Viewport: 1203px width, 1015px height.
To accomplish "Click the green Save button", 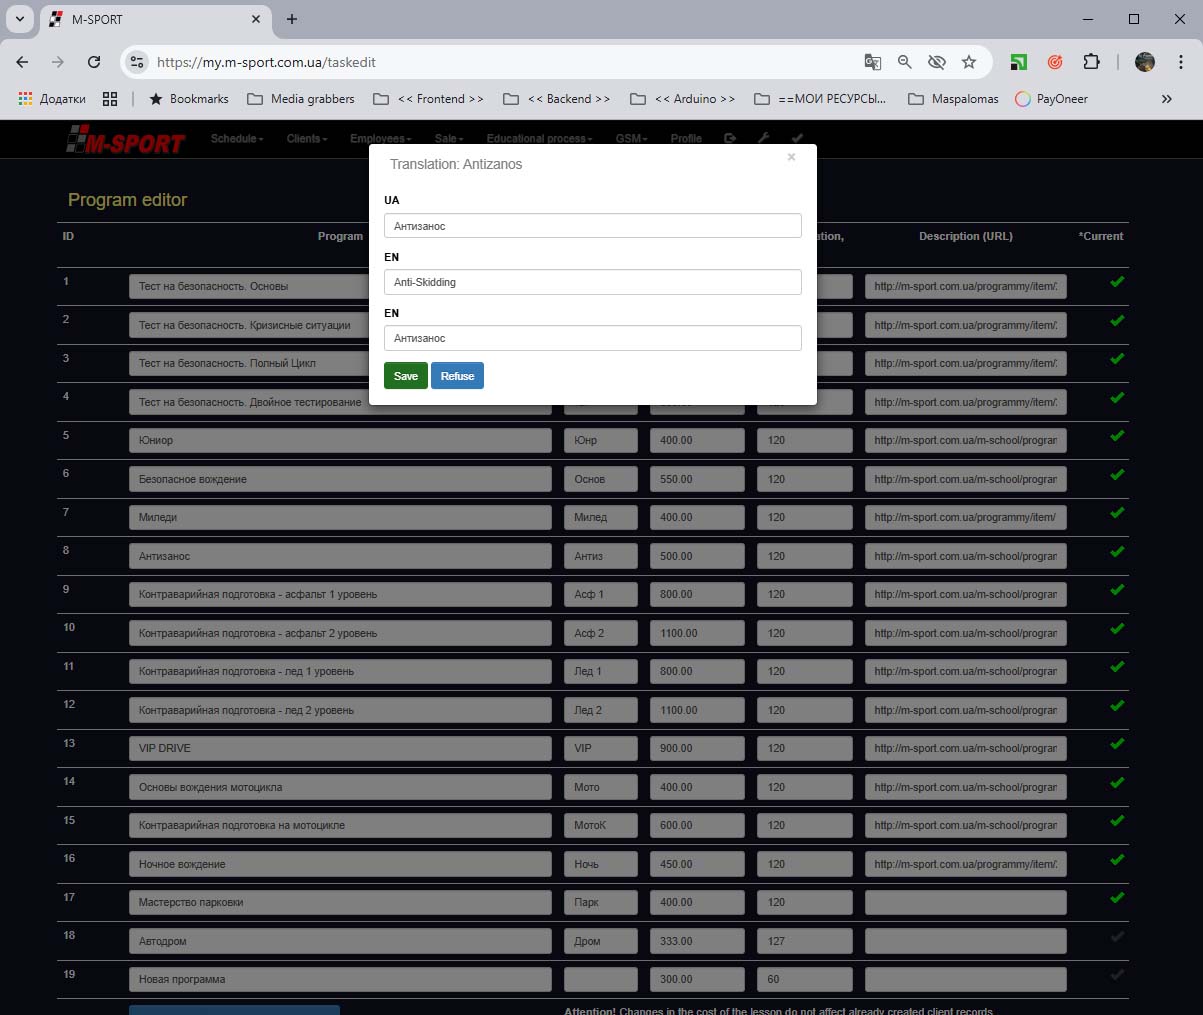I will [x=405, y=376].
